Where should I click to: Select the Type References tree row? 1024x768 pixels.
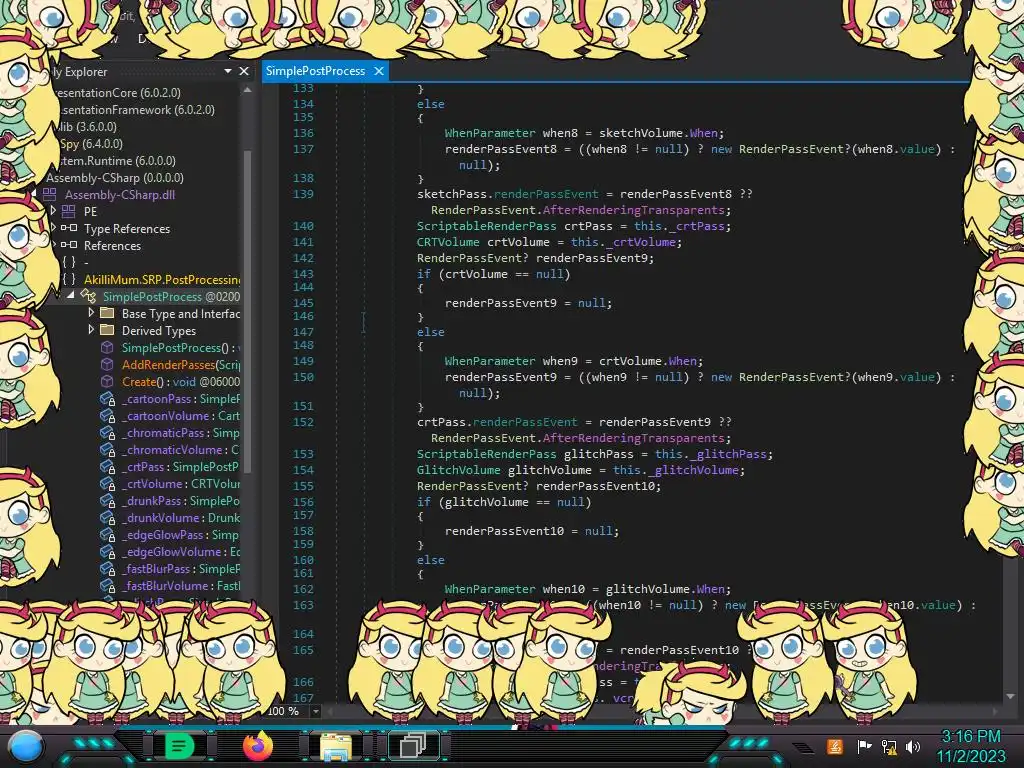(x=127, y=229)
